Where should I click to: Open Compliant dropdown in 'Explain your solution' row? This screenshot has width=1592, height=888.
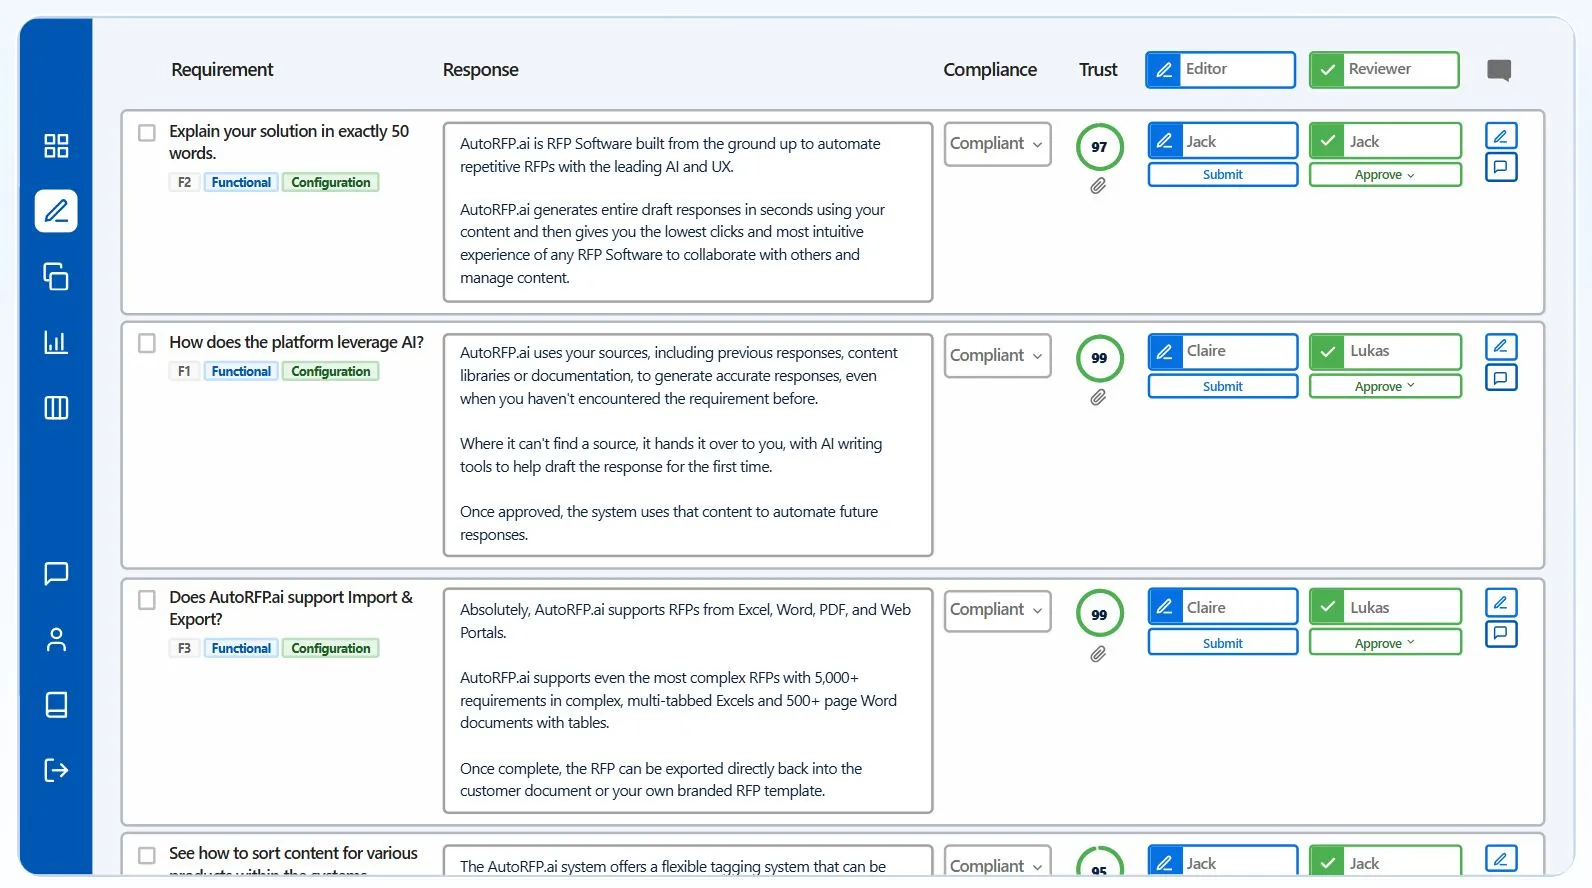tap(997, 144)
